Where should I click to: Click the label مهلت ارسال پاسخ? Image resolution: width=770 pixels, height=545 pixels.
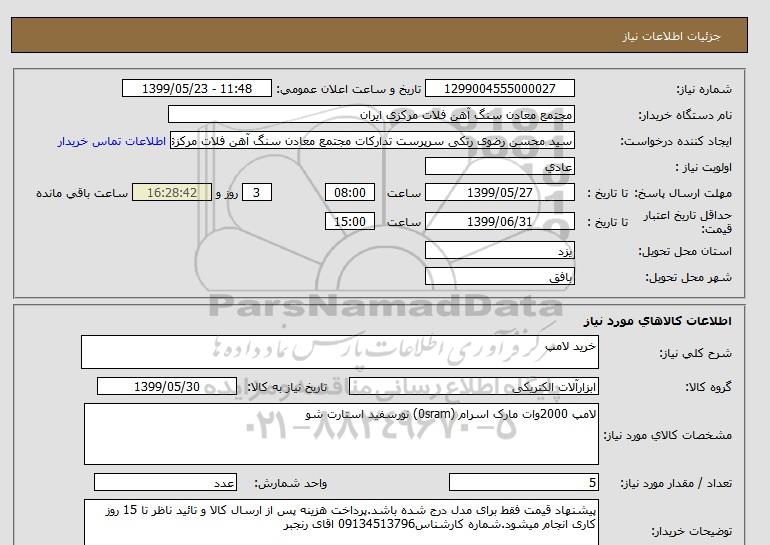point(683,193)
